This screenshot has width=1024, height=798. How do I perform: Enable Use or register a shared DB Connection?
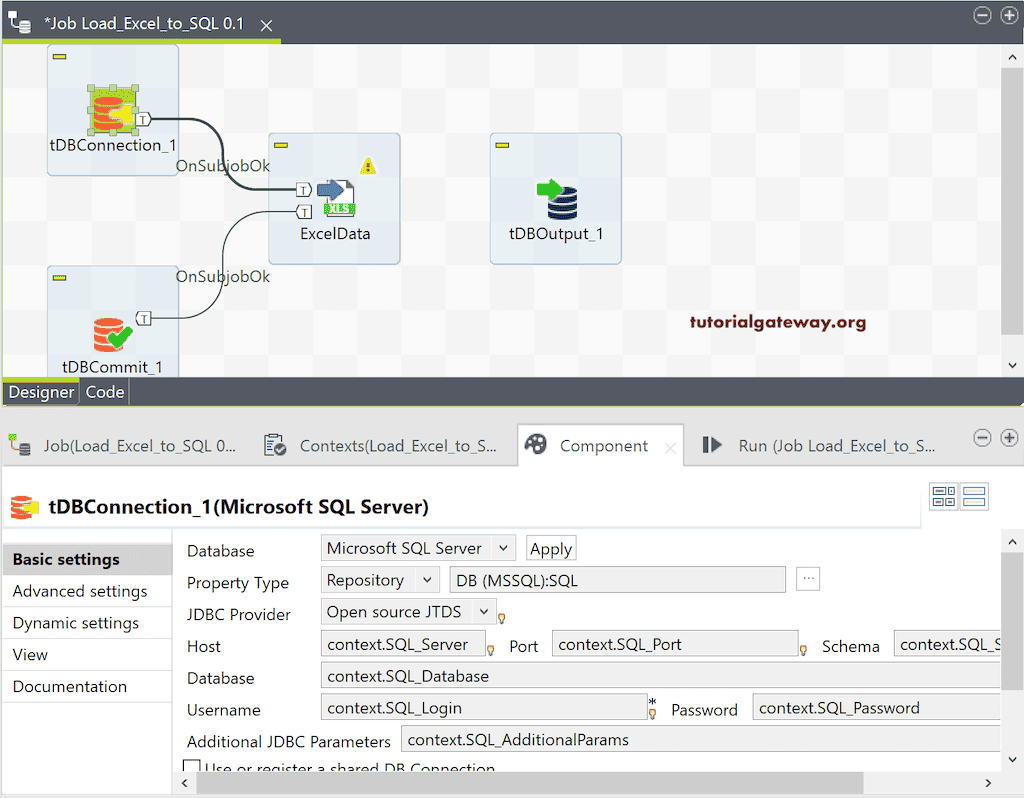tap(191, 768)
